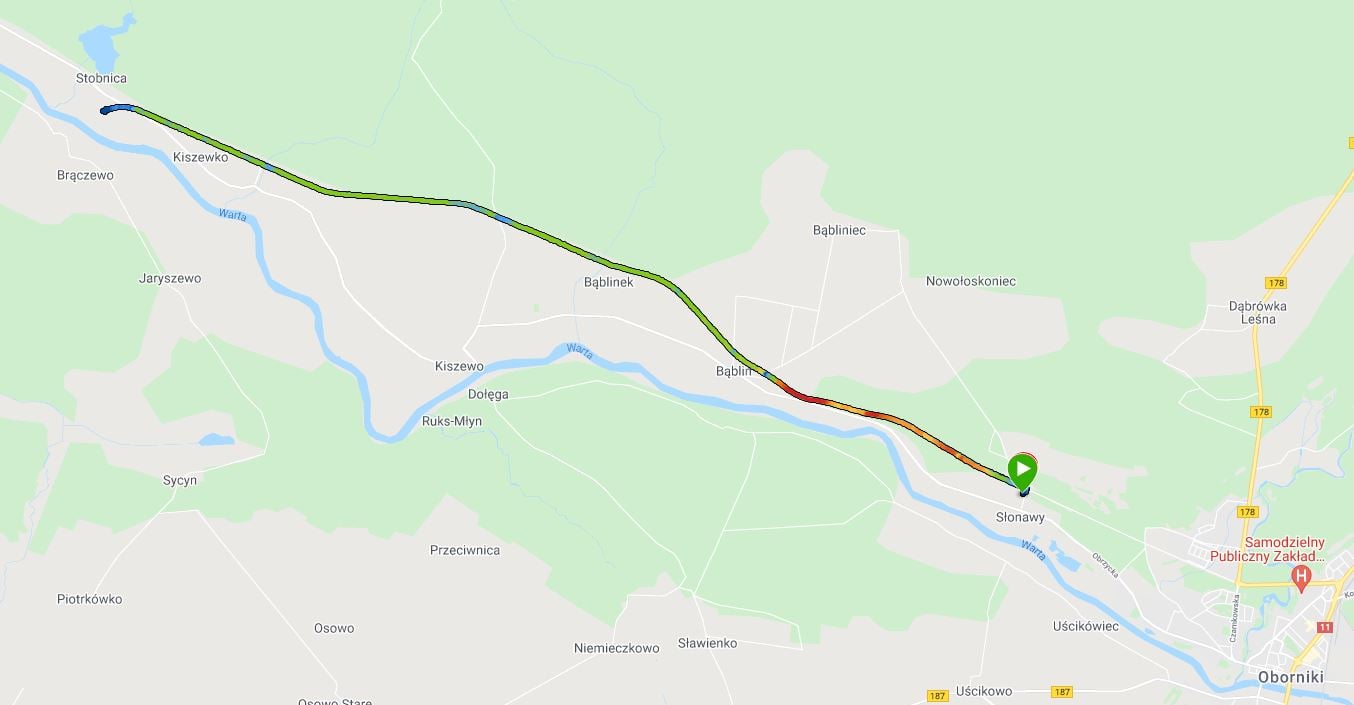Click the Słonawy place label
1354x705 pixels.
coord(1020,517)
